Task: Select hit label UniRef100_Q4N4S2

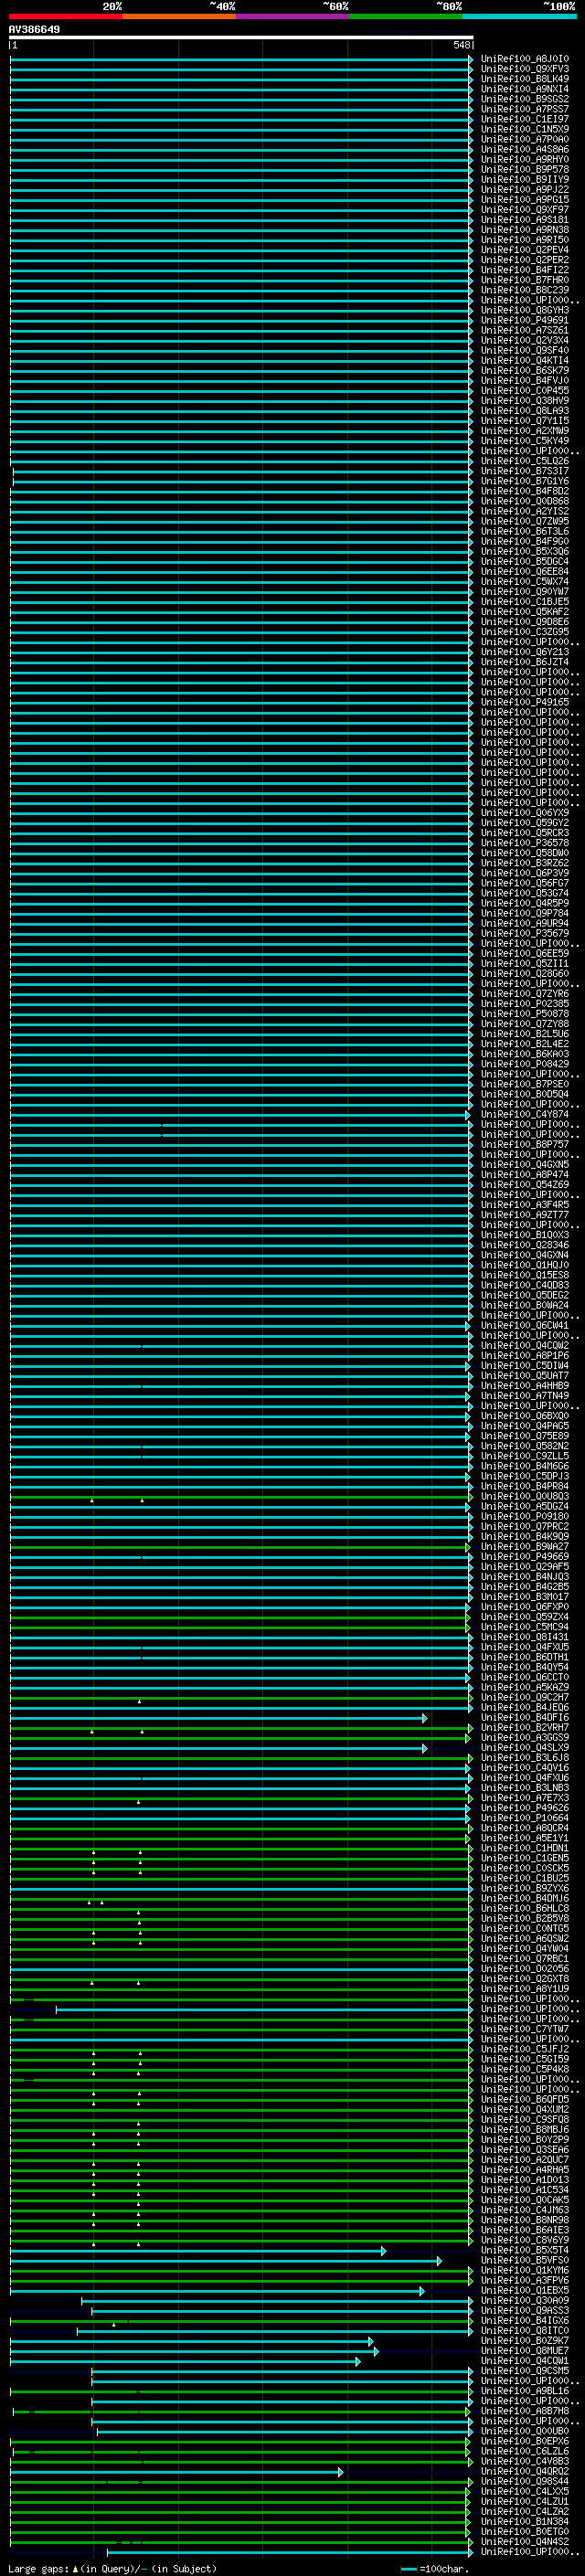Action: coord(525,2542)
